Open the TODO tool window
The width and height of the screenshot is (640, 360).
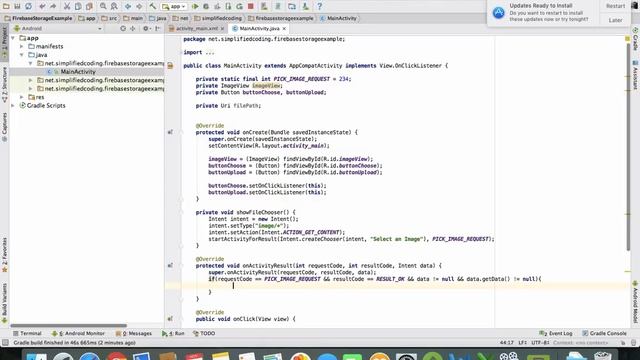[x=204, y=333]
